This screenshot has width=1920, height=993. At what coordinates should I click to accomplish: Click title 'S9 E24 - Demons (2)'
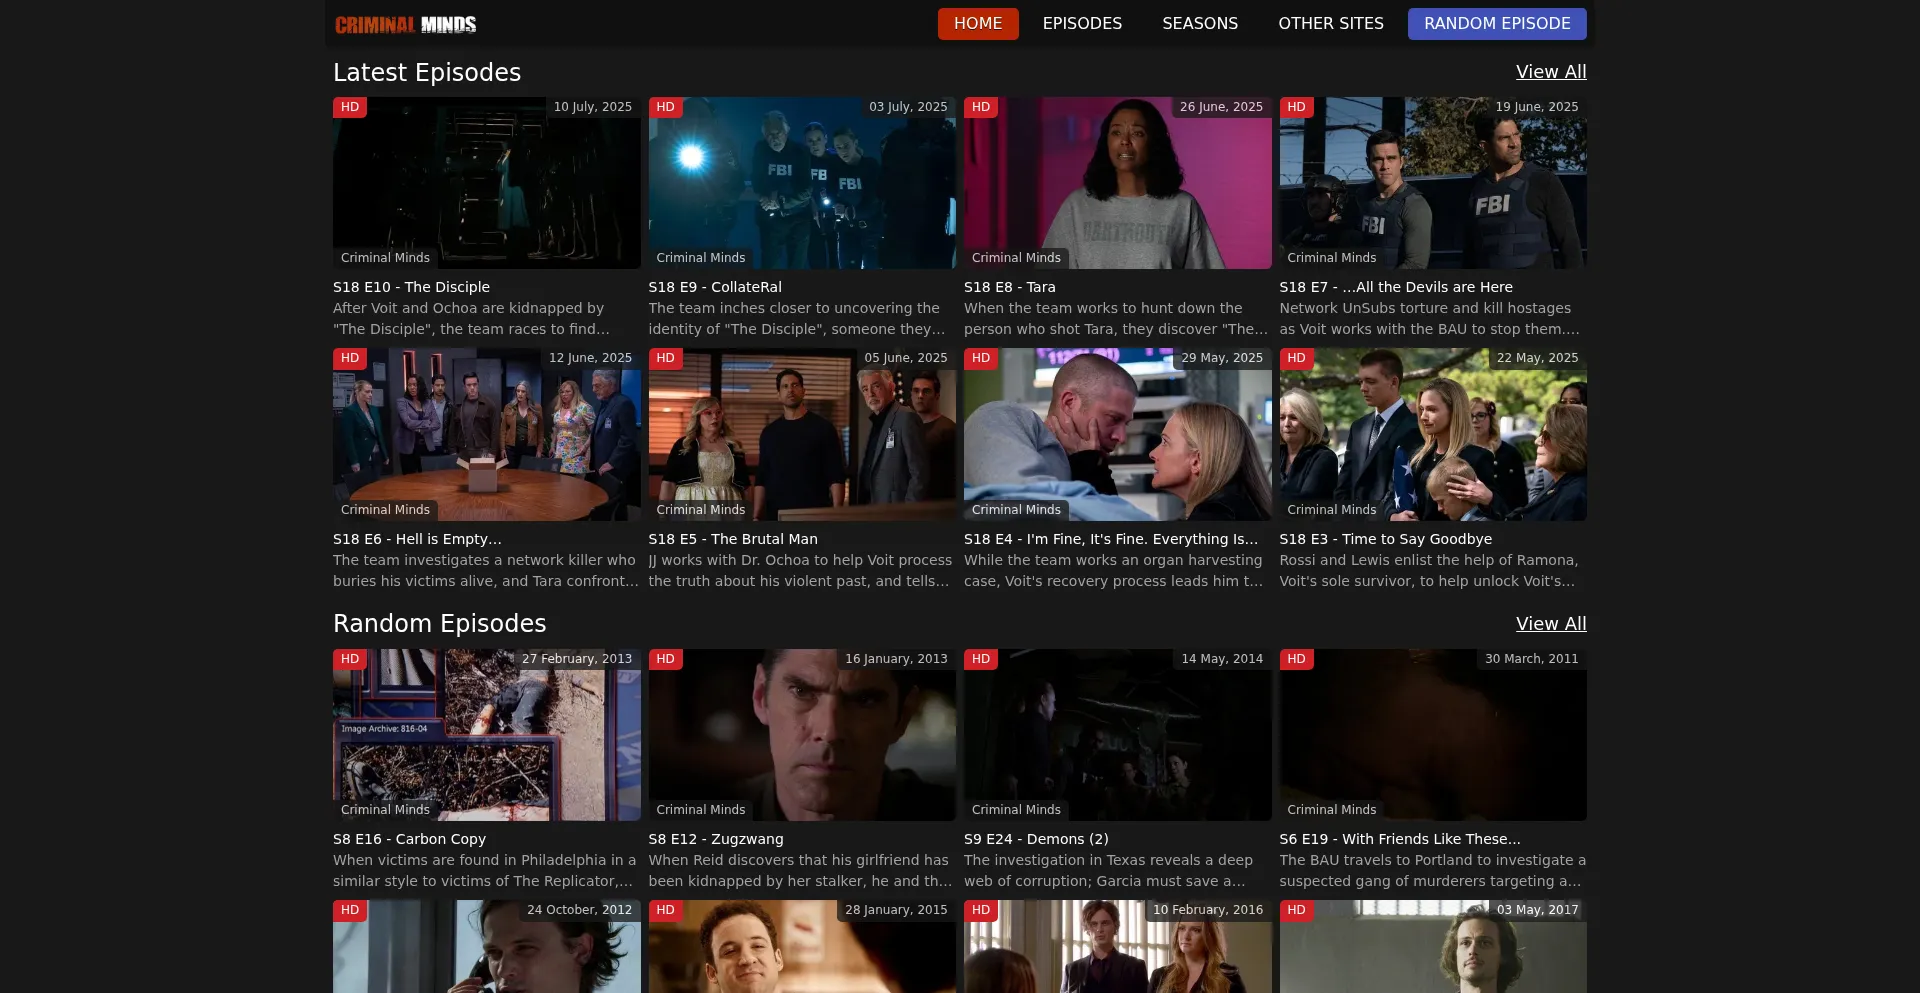[1036, 839]
